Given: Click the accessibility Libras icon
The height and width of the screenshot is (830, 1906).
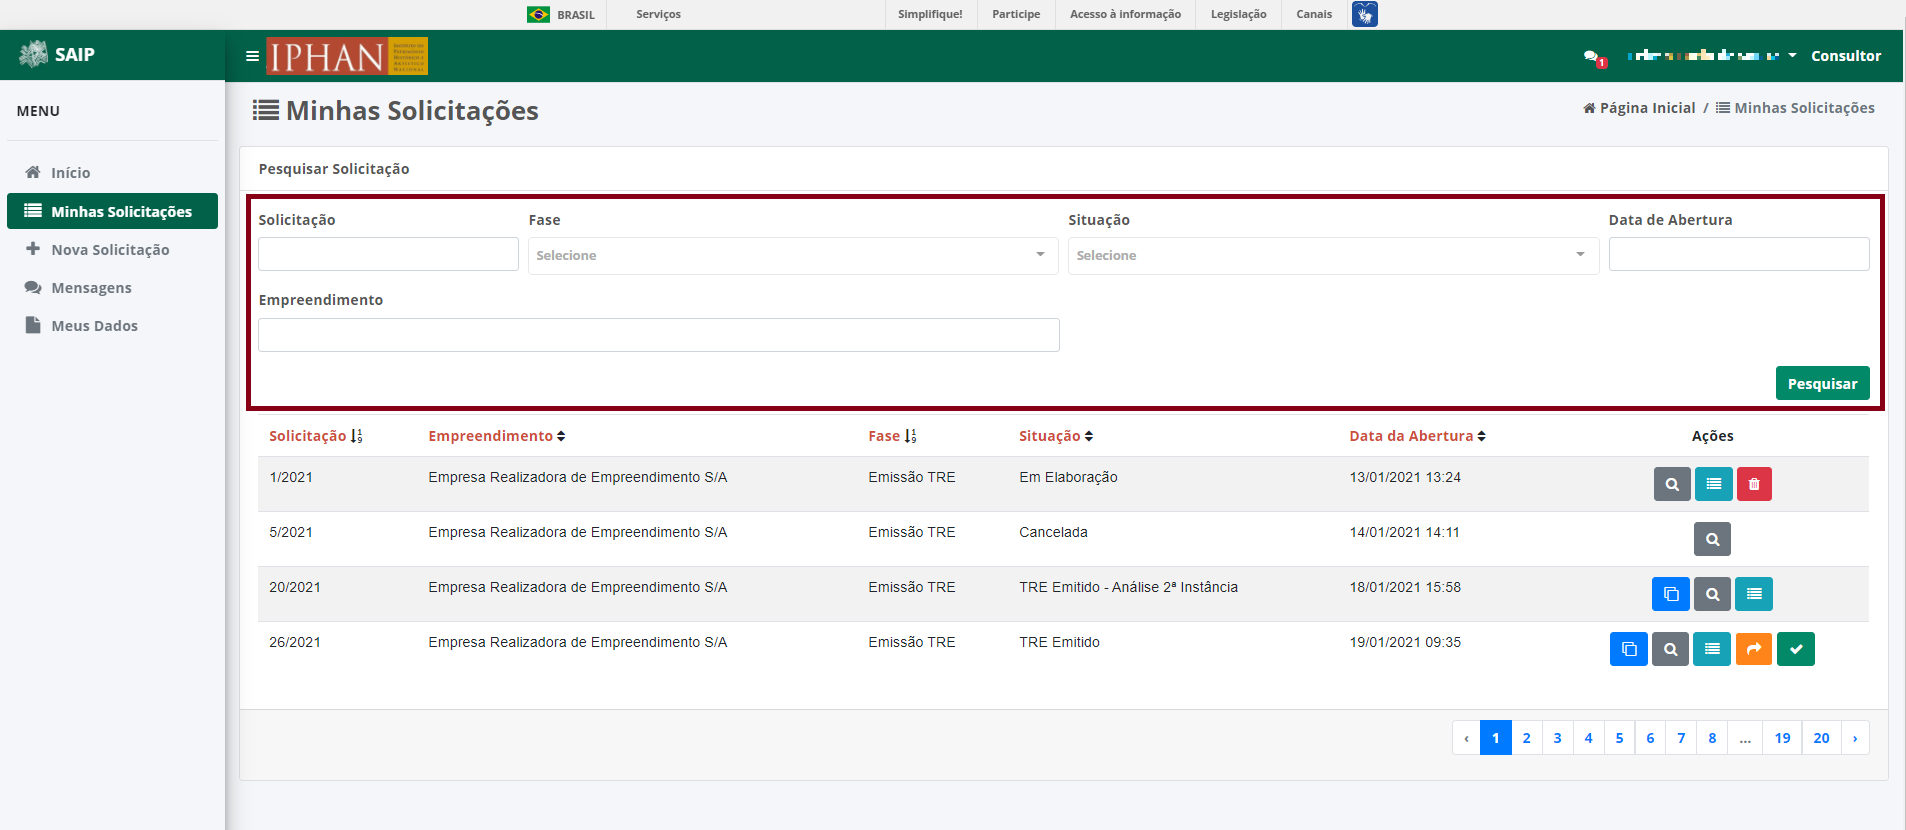Looking at the screenshot, I should coord(1364,14).
